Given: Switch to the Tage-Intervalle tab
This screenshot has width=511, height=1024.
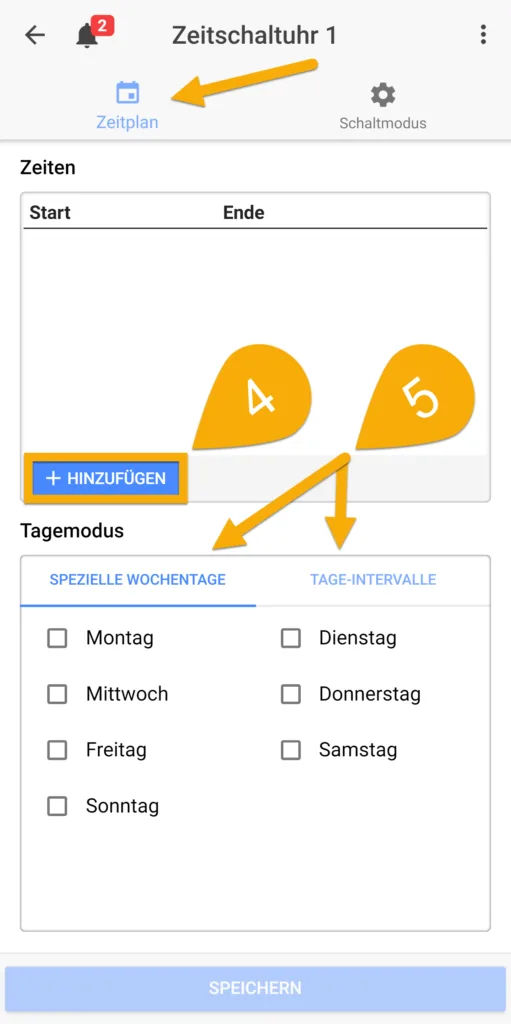Looking at the screenshot, I should pos(373,580).
